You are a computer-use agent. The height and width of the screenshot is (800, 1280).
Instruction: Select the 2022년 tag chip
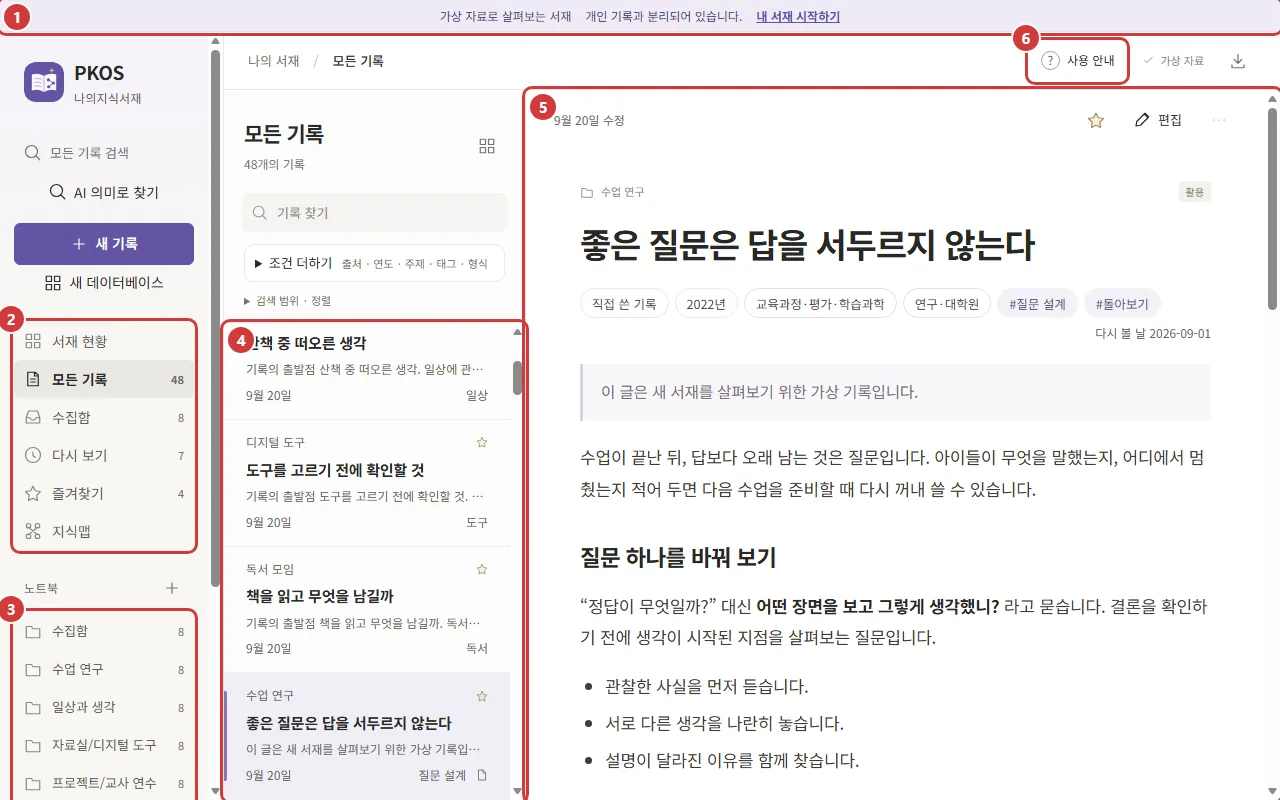706,304
